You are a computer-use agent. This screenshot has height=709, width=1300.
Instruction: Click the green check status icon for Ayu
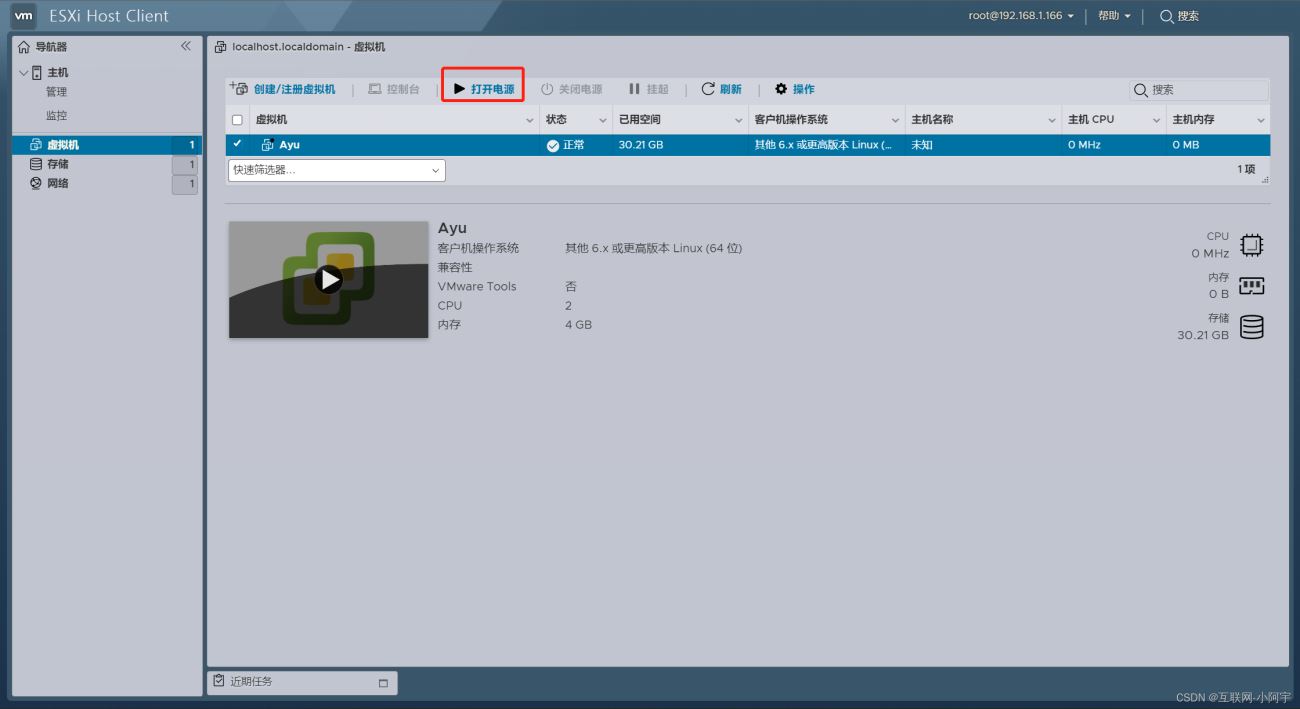[x=553, y=145]
